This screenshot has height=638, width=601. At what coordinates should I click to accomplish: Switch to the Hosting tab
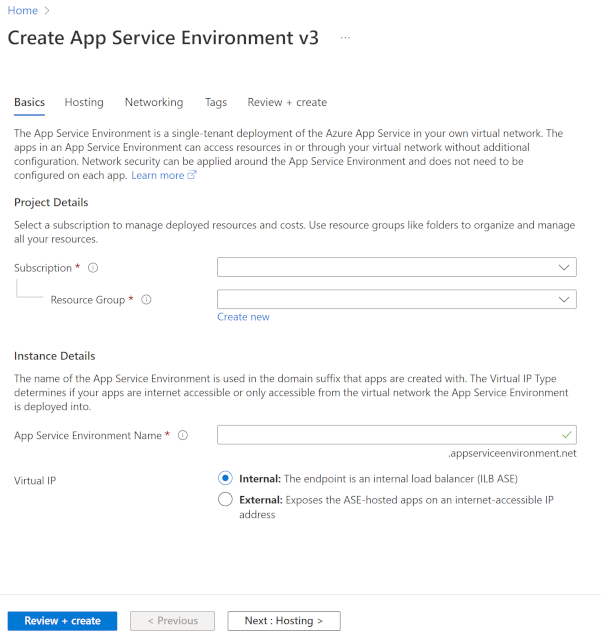84,102
